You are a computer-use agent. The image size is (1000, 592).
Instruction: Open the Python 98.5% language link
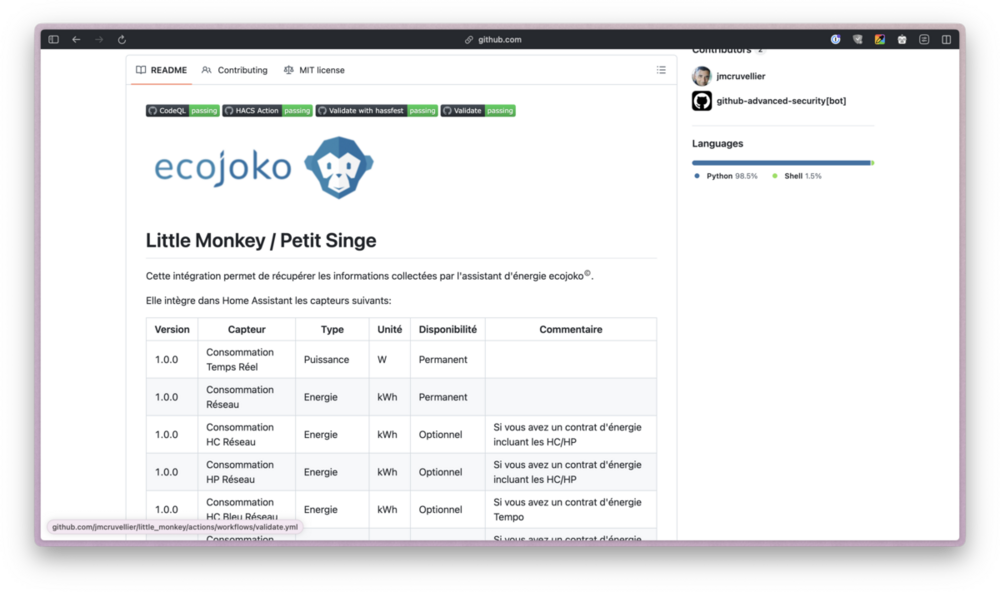[x=726, y=176]
